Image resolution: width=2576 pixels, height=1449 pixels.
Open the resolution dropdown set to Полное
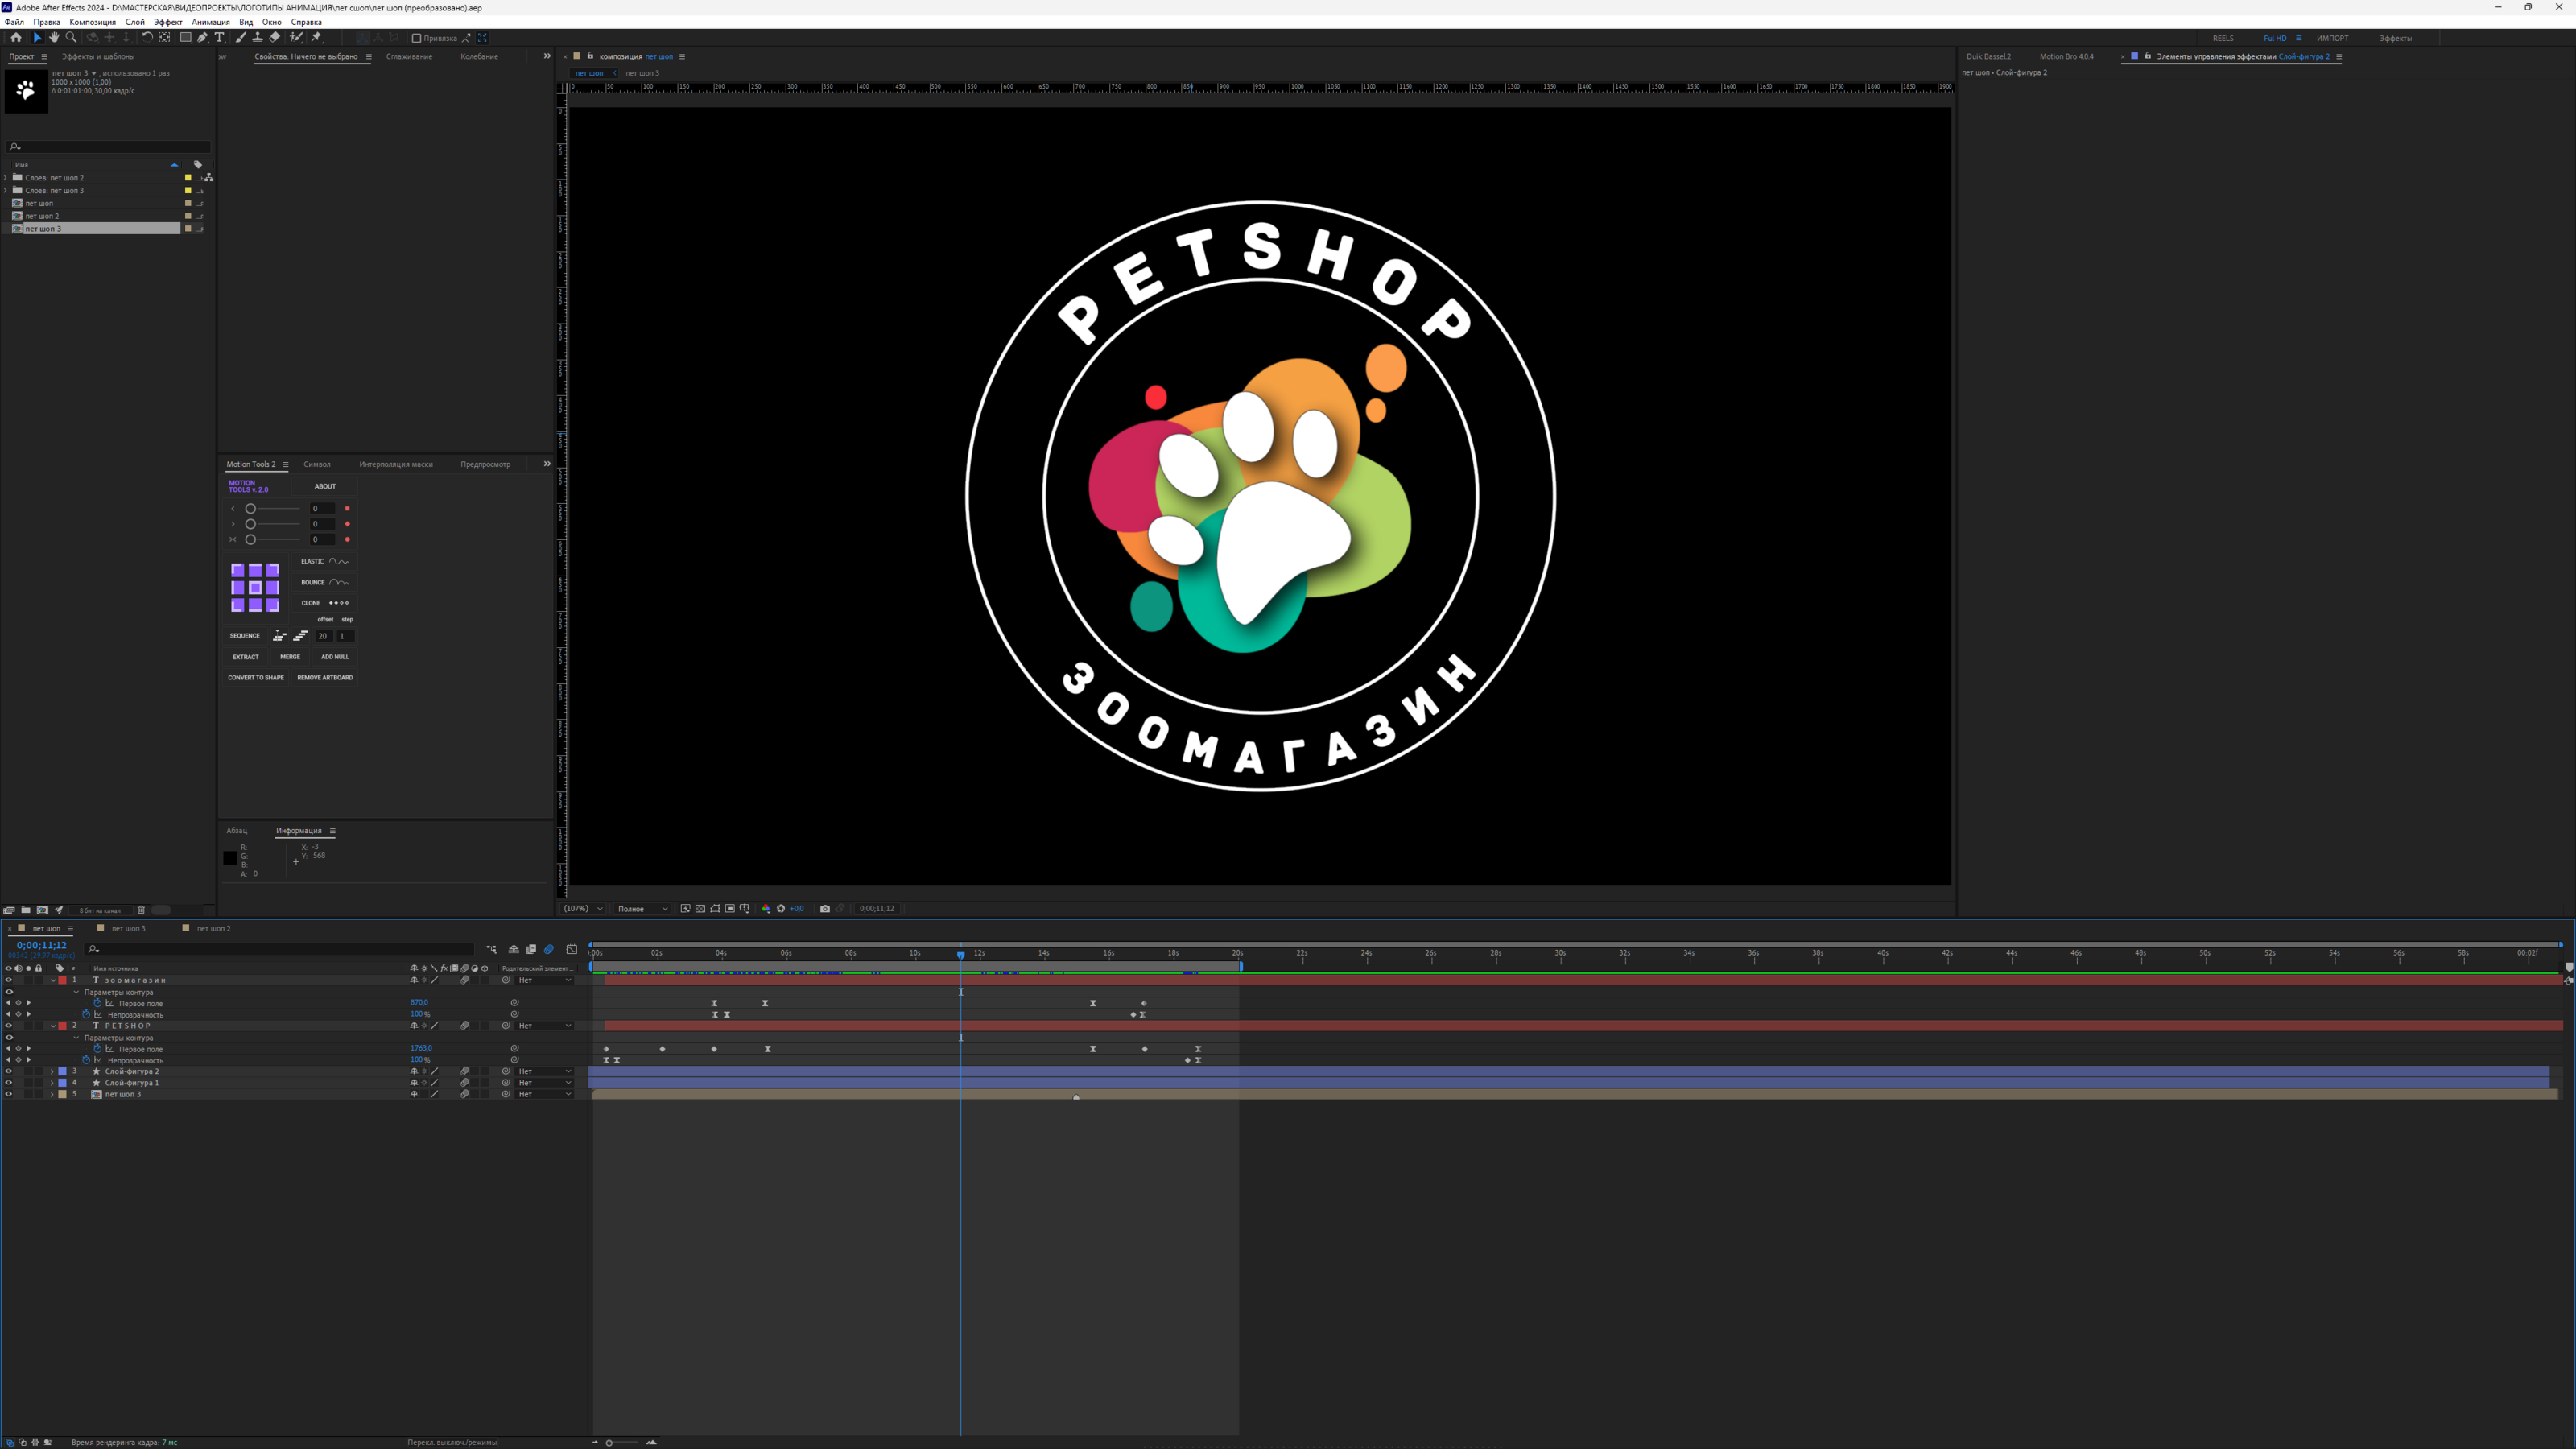(x=642, y=909)
